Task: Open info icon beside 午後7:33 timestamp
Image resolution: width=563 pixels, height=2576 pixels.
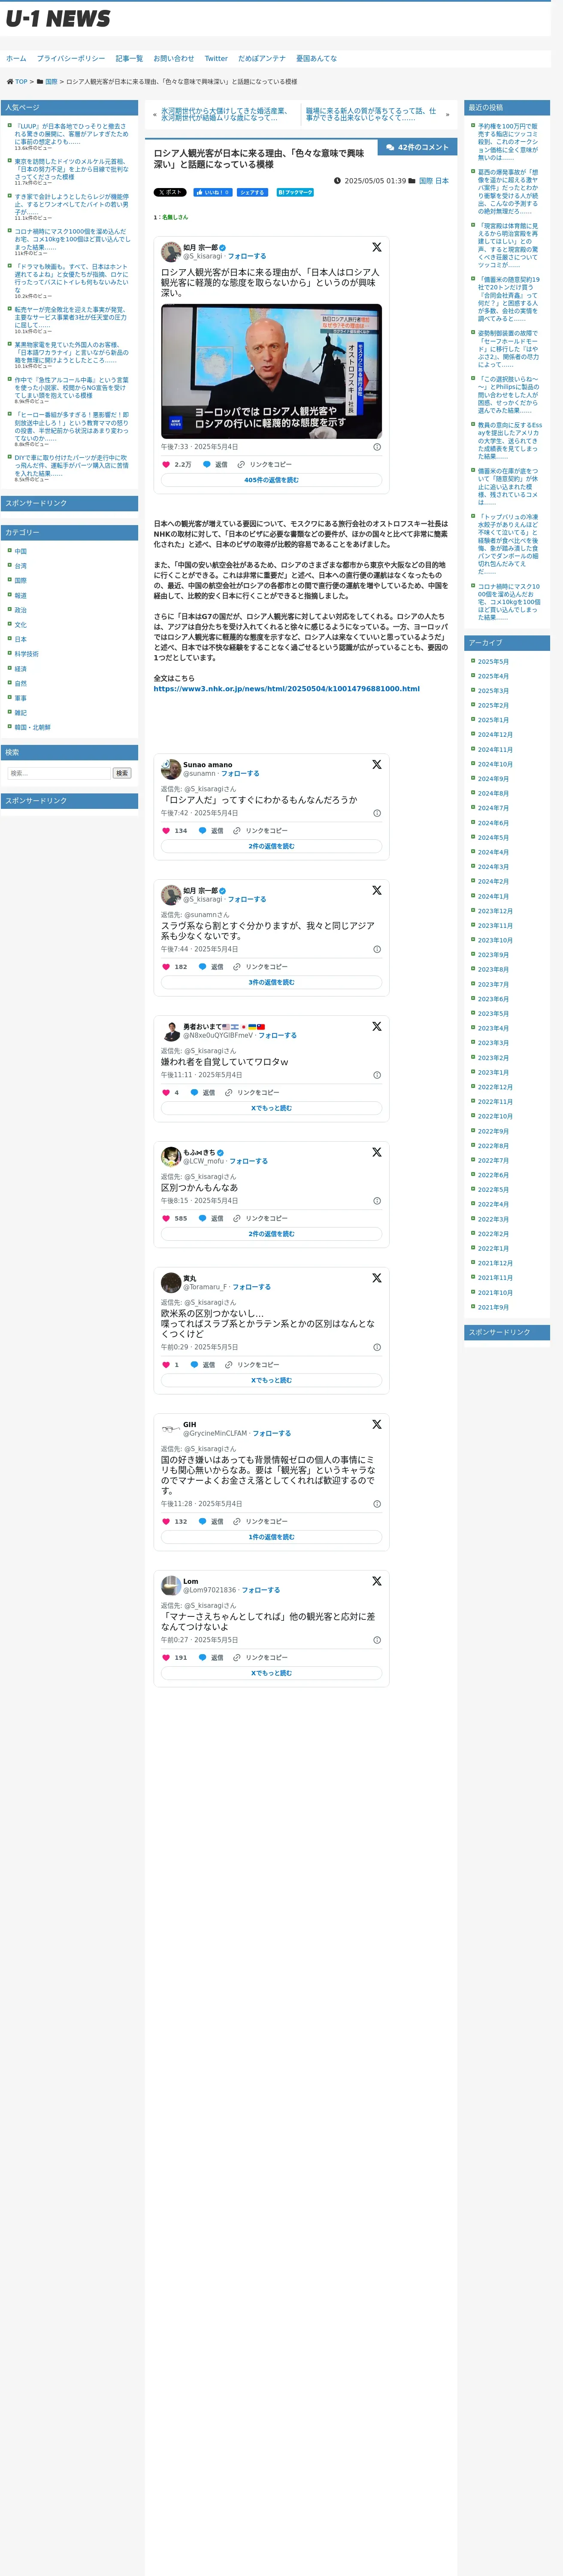Action: pos(377,447)
